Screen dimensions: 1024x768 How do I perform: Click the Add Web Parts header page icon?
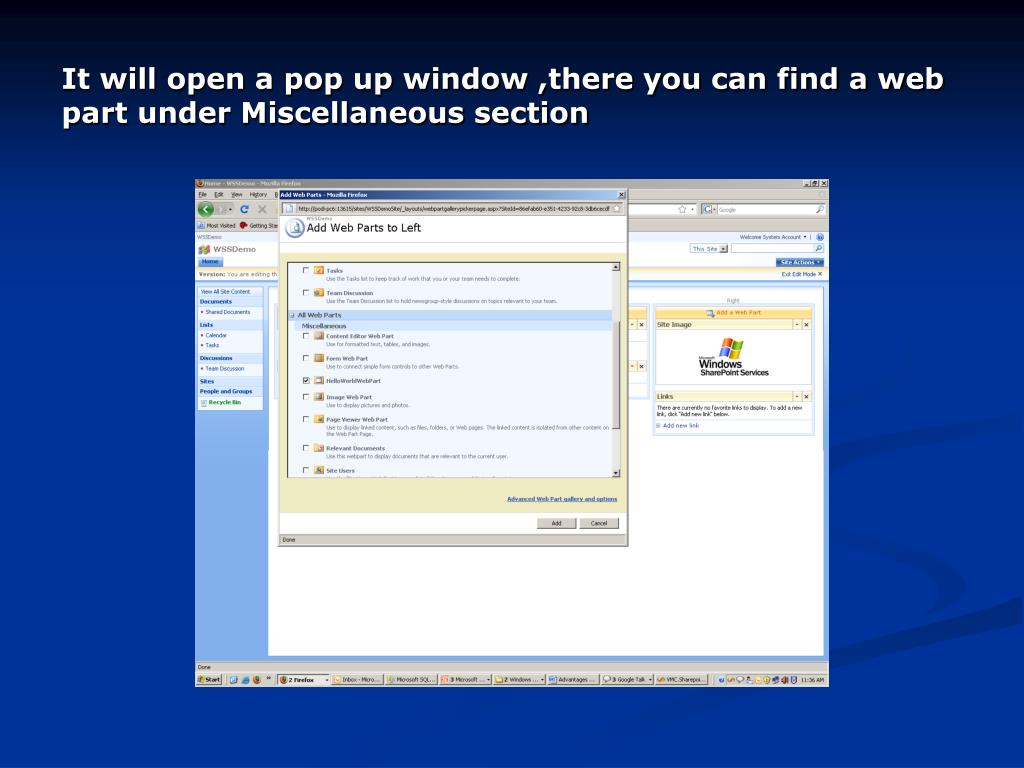point(295,228)
